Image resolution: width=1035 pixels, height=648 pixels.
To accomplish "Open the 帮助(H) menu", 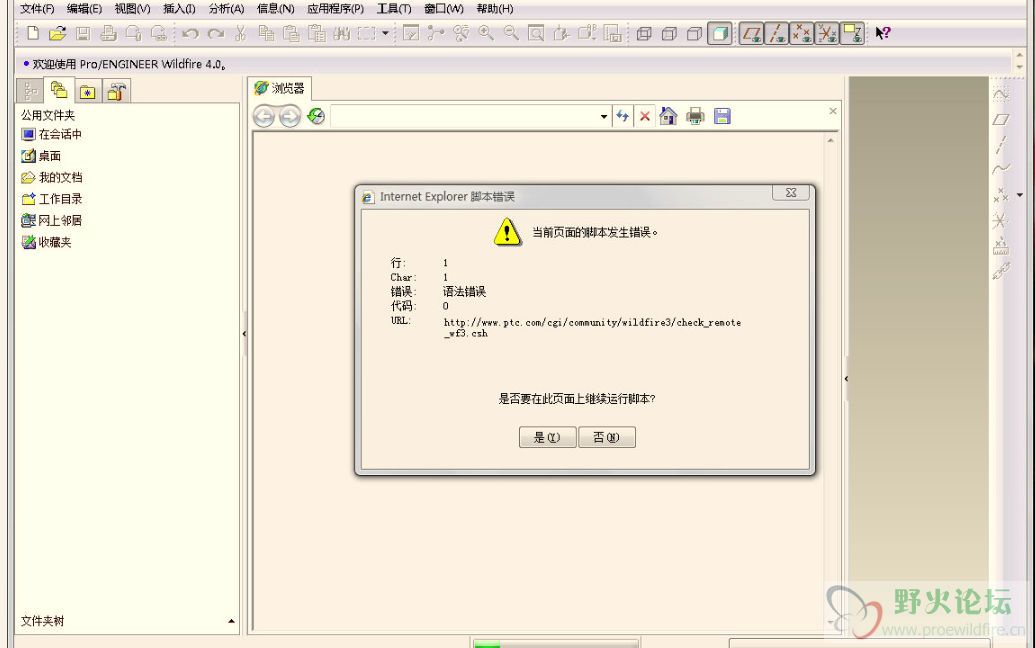I will 494,9.
